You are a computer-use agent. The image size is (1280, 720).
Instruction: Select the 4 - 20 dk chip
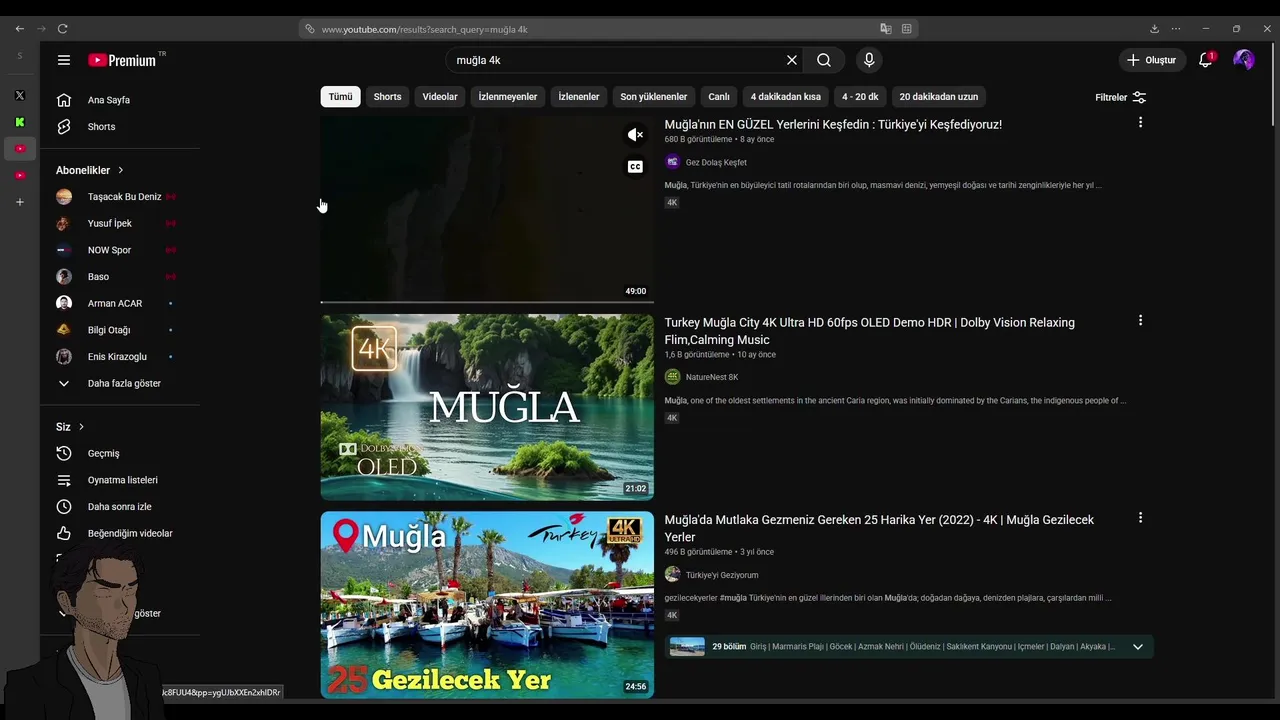(860, 97)
